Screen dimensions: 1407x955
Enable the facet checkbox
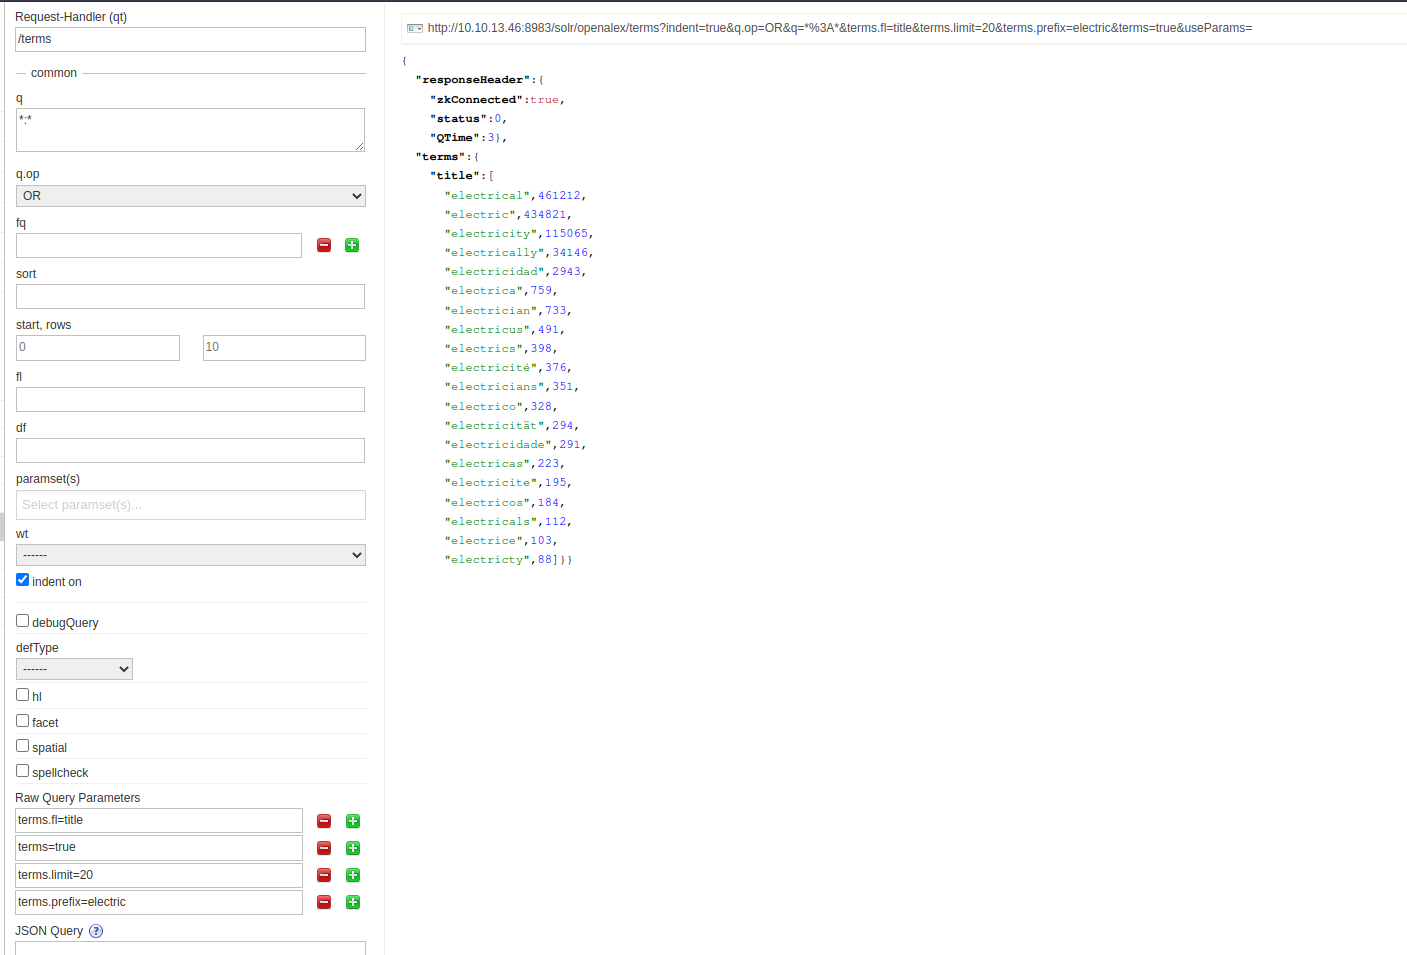(x=22, y=721)
